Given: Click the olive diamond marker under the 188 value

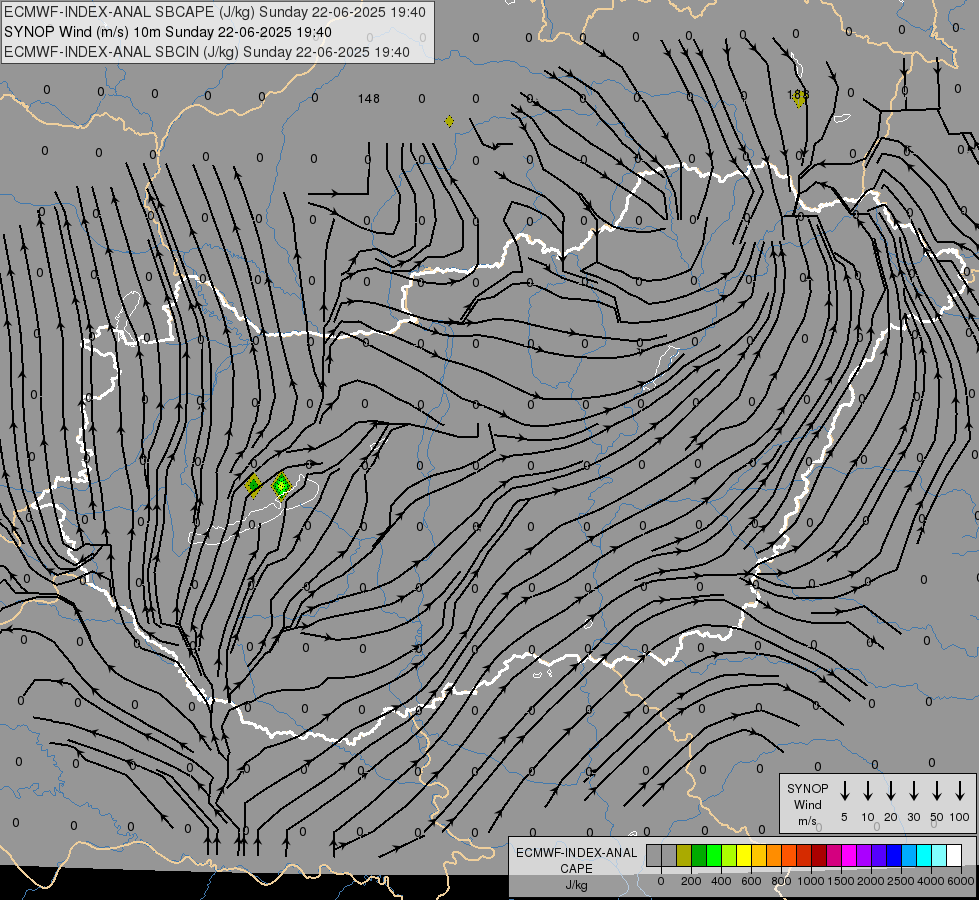Looking at the screenshot, I should click(799, 100).
